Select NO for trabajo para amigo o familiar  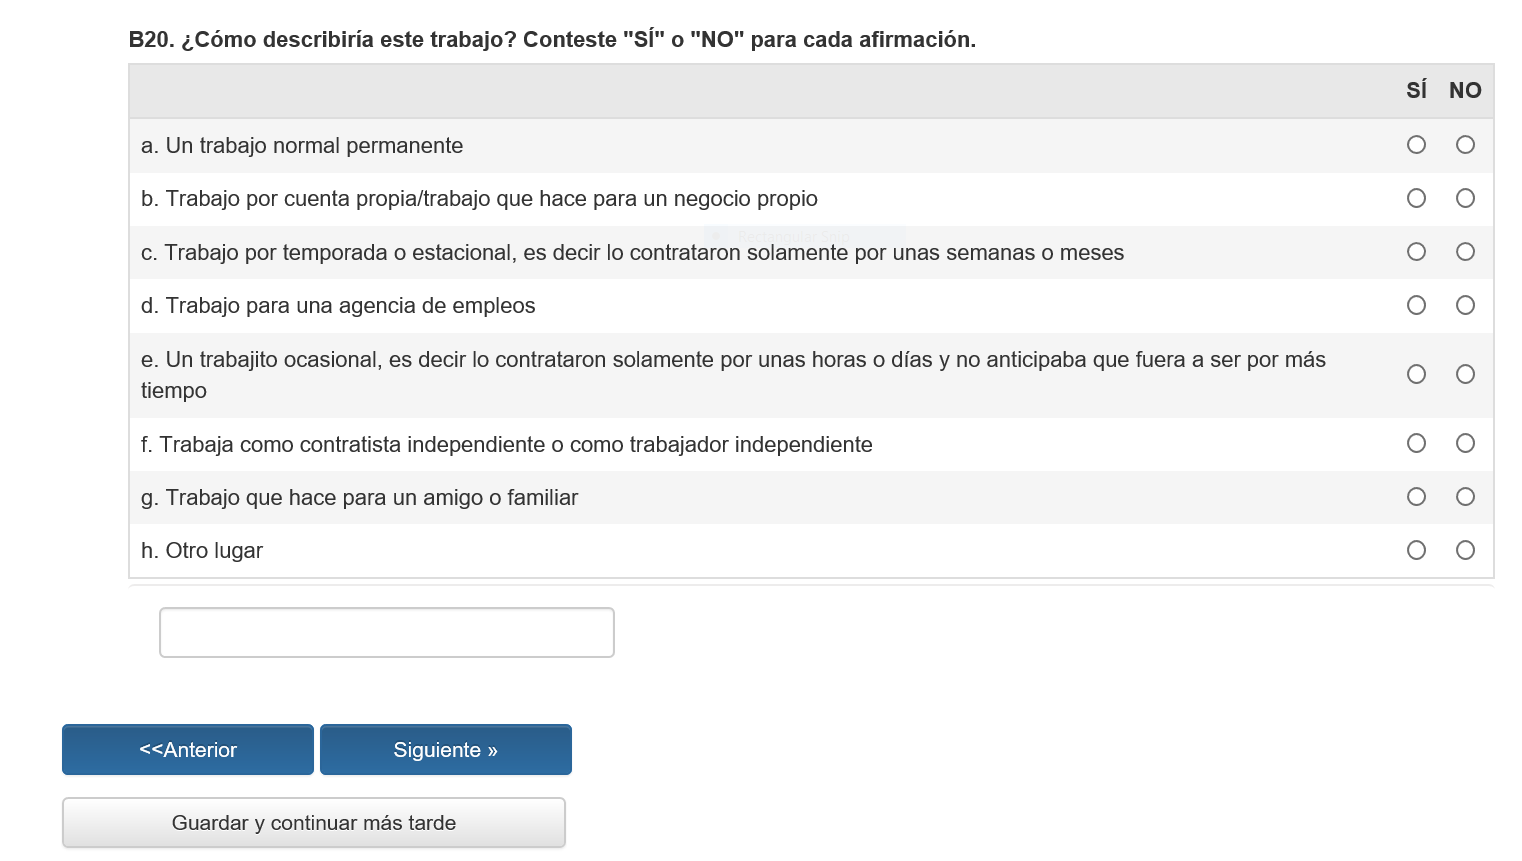(x=1465, y=497)
